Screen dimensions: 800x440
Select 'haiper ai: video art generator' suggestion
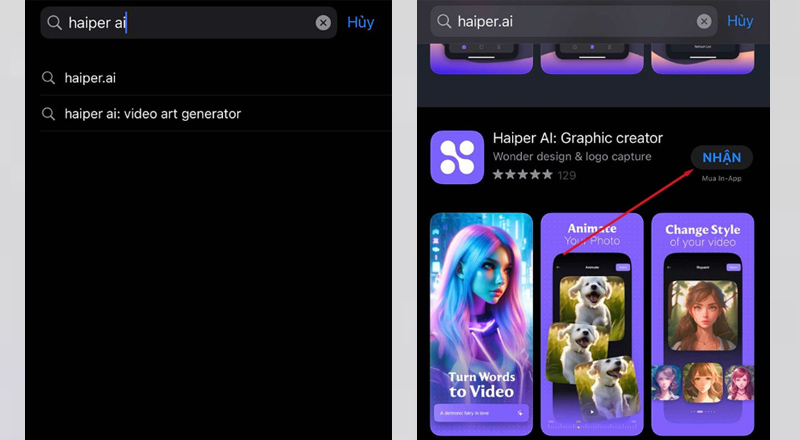(x=215, y=113)
